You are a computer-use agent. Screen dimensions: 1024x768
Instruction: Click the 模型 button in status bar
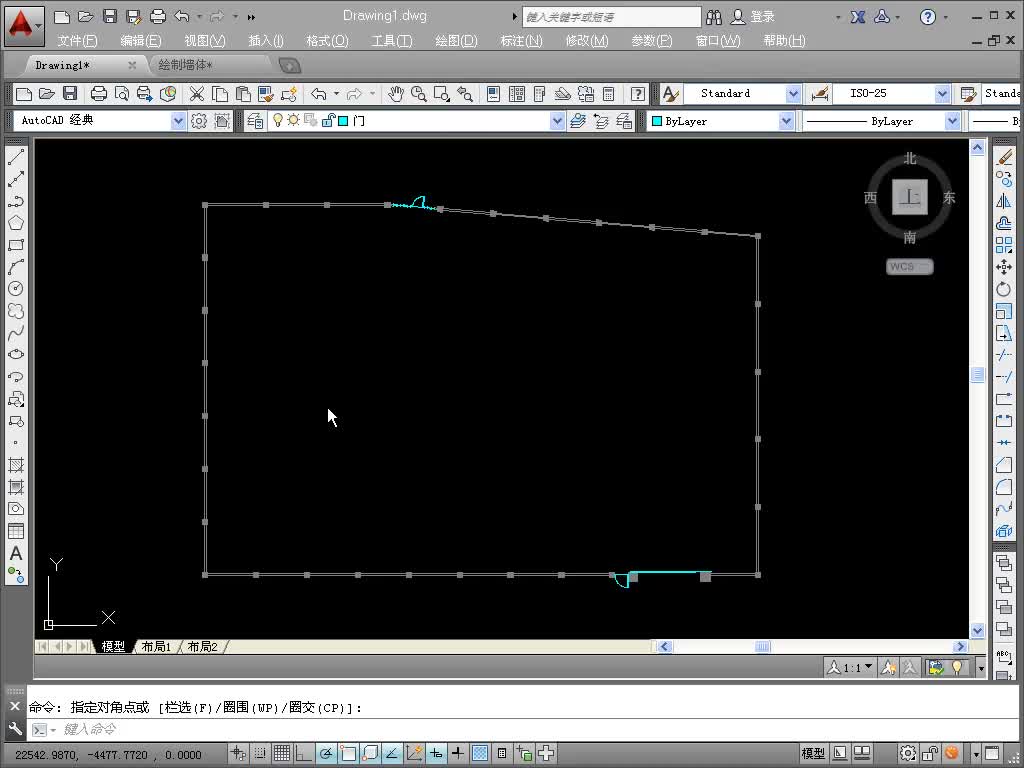tap(812, 754)
